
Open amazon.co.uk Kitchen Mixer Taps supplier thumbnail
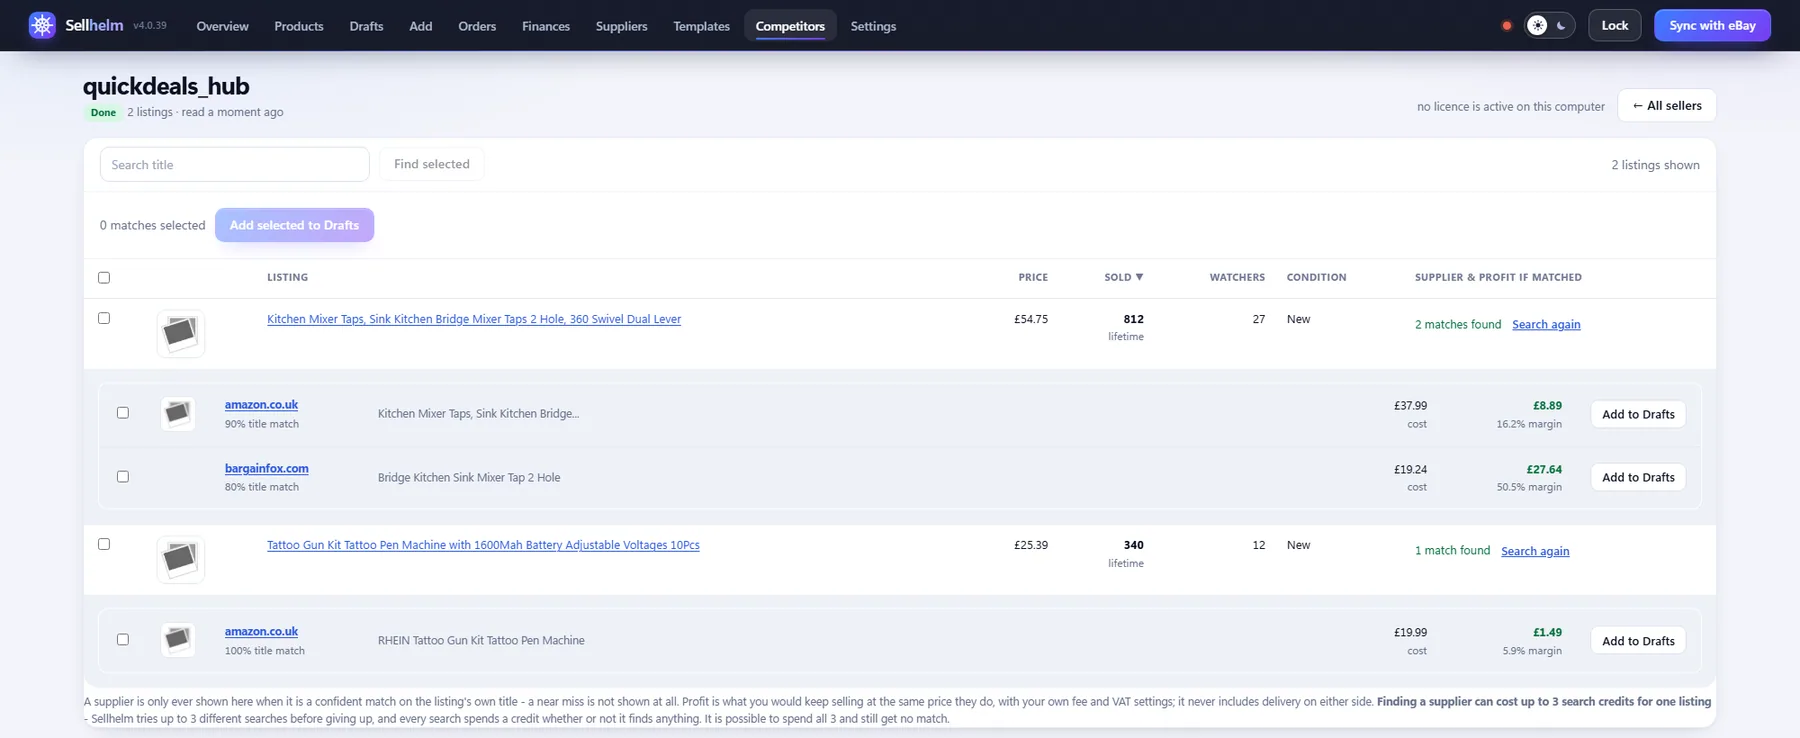tap(178, 413)
